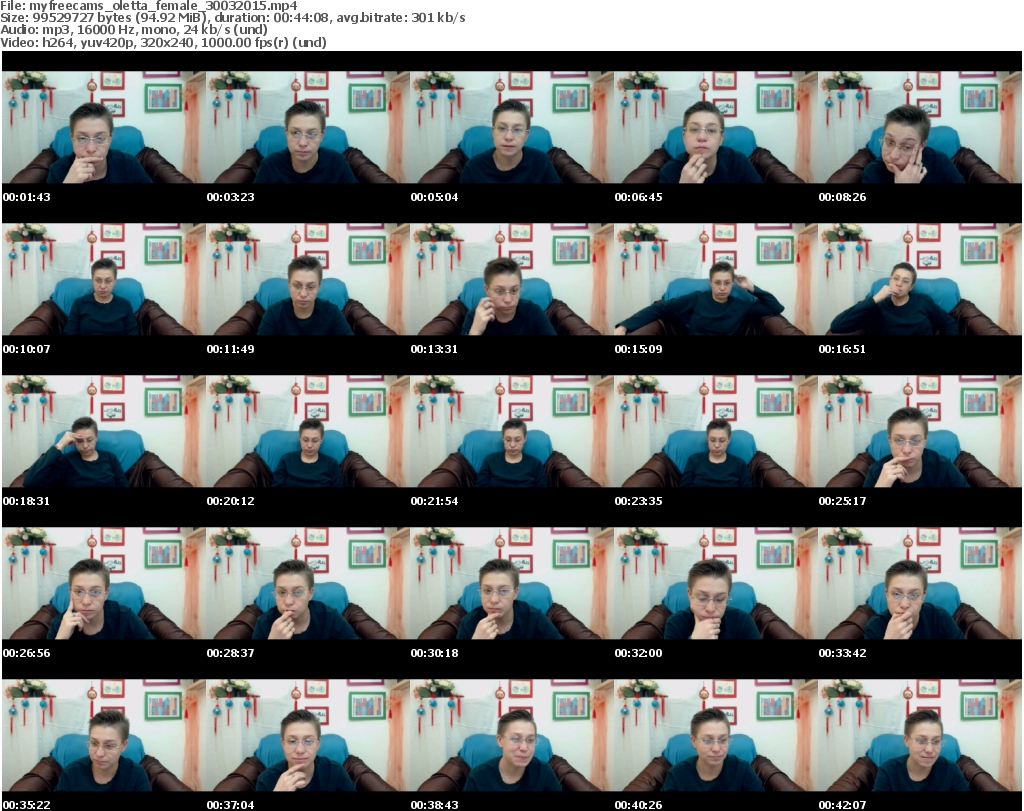
Task: Select the thumbnail frame at 00:26:56
Action: [104, 583]
